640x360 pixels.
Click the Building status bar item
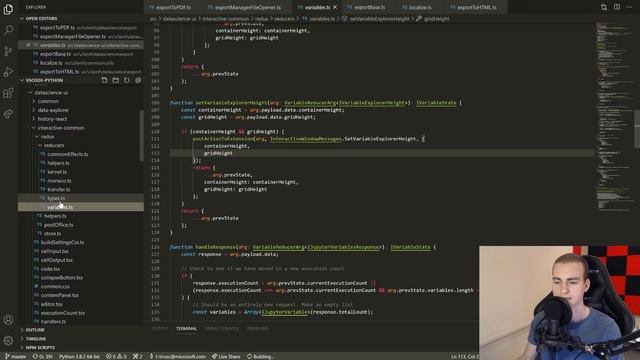pos(260,356)
